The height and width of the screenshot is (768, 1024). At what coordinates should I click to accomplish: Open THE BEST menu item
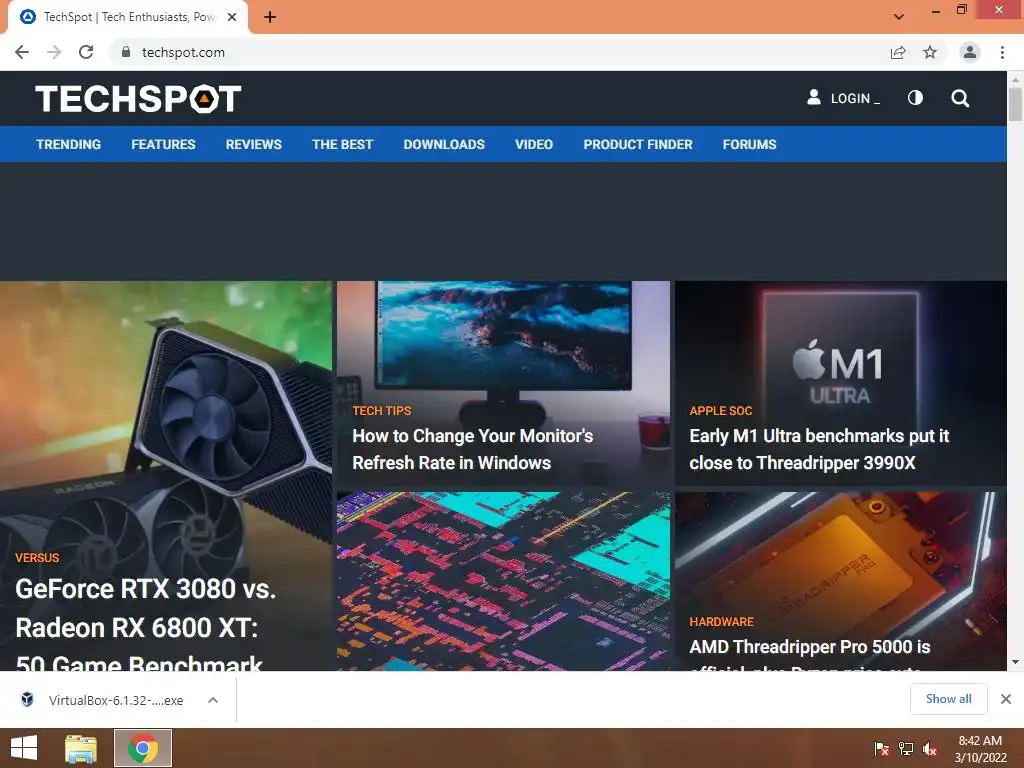tap(342, 144)
